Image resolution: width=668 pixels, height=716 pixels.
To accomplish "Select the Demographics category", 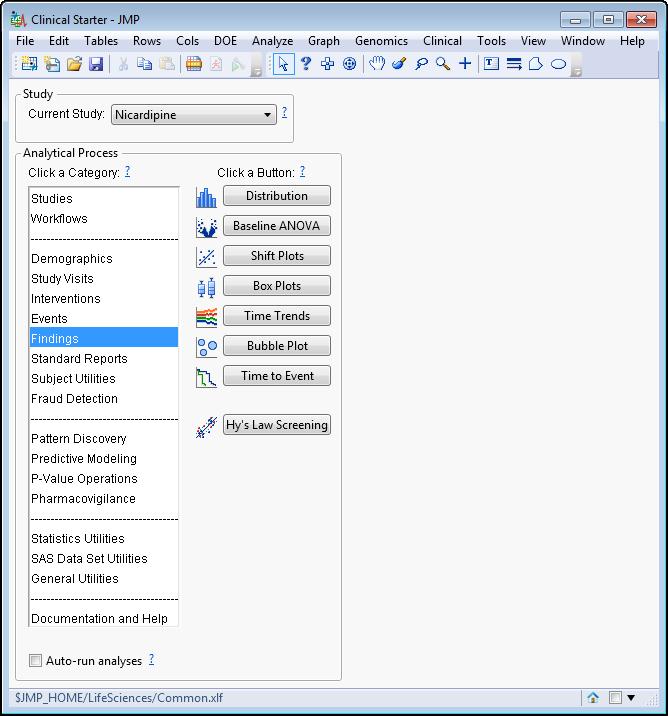I will click(104, 258).
